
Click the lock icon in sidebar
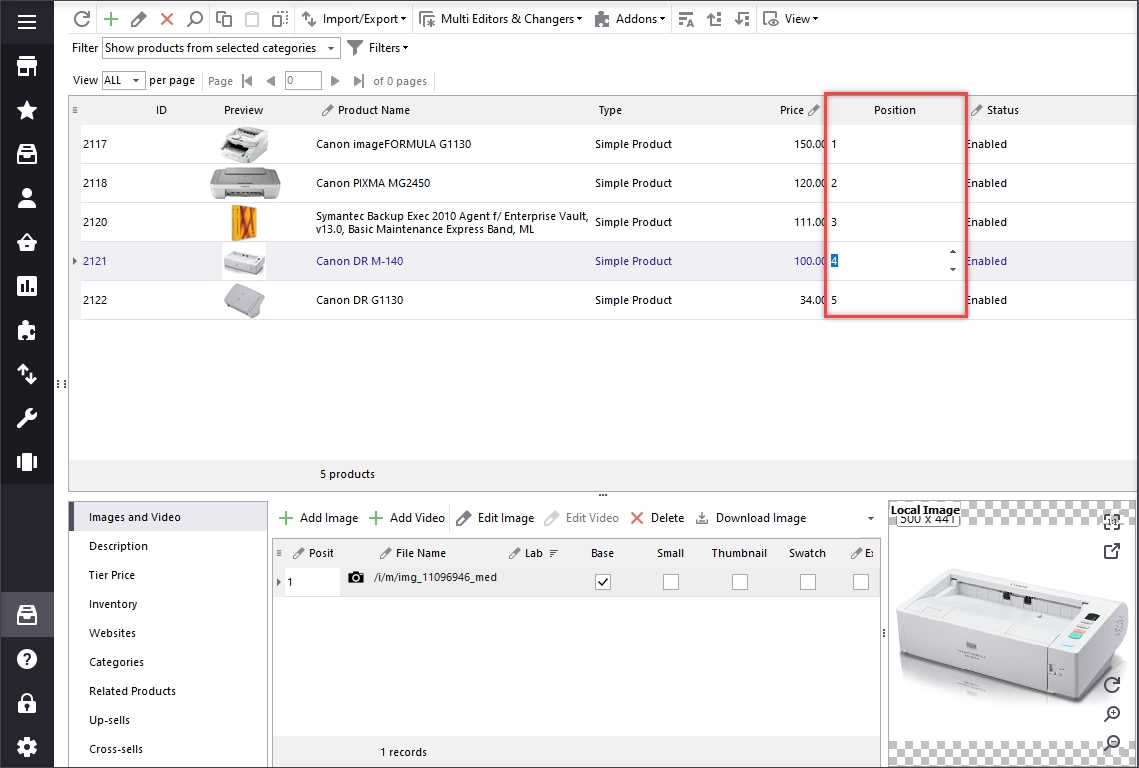pos(27,703)
